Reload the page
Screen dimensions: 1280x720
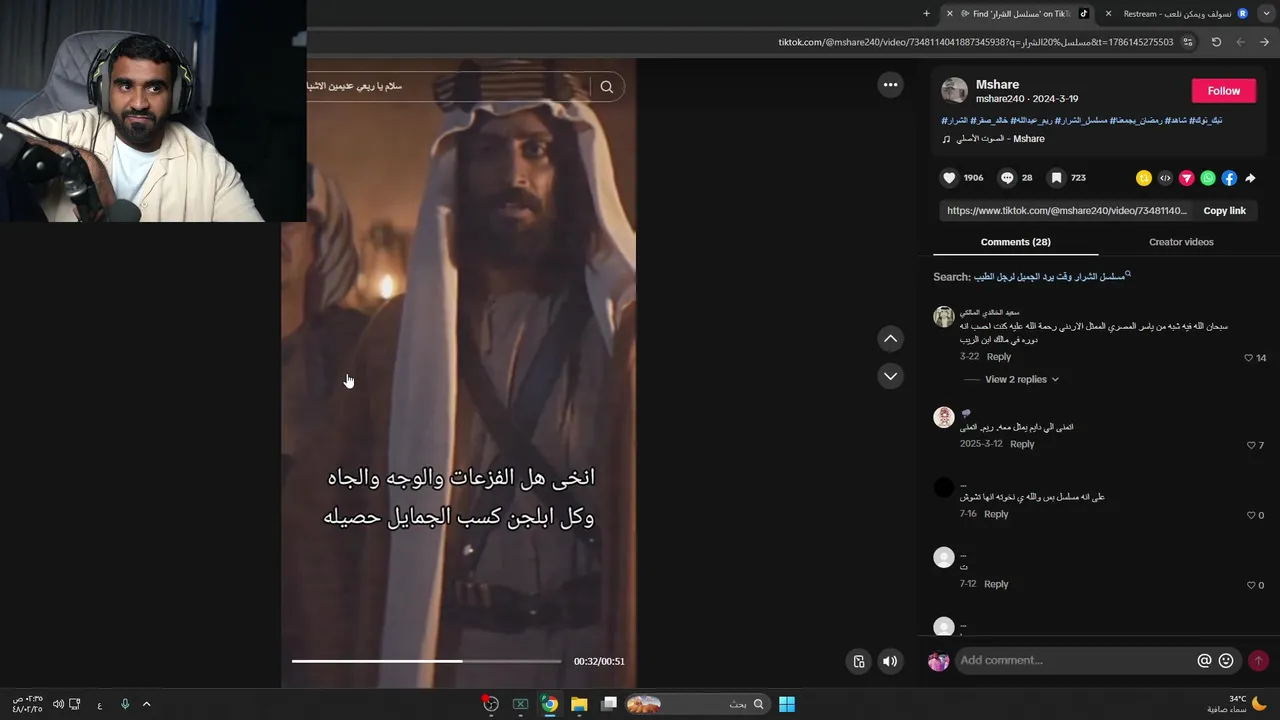(1216, 42)
